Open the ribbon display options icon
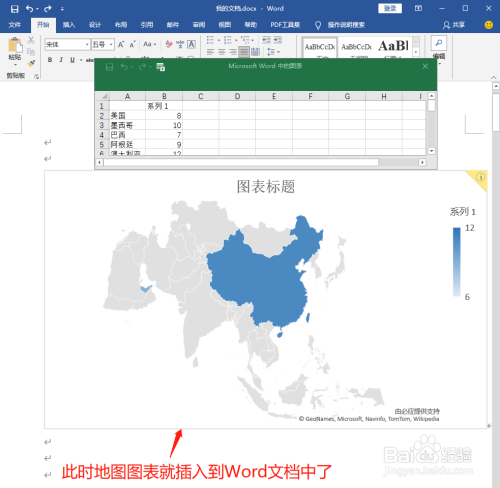This screenshot has width=500, height=488. coord(418,8)
